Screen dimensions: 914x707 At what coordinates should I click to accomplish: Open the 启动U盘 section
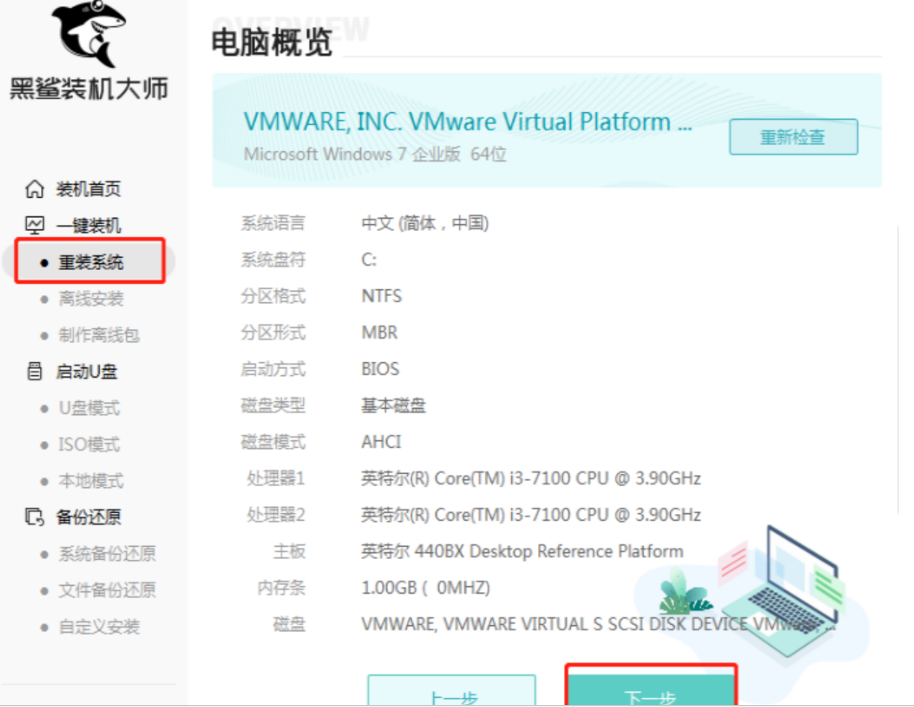click(x=87, y=371)
